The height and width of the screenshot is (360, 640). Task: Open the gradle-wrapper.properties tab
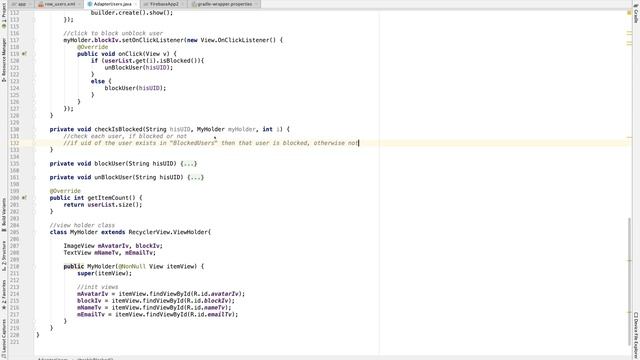[225, 4]
